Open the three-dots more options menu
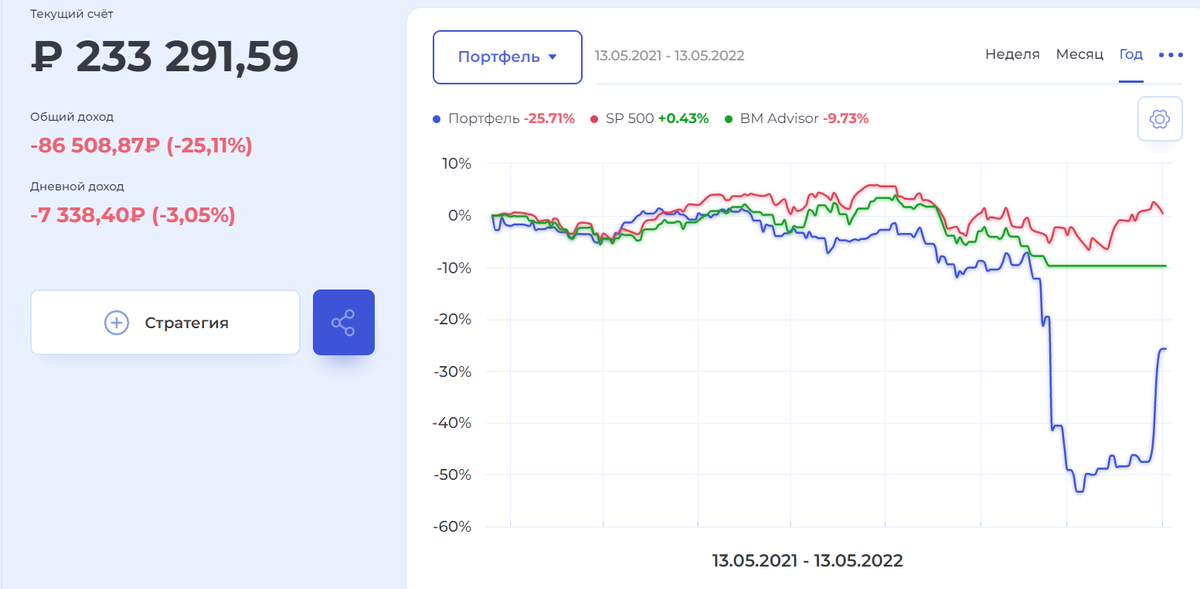The width and height of the screenshot is (1200, 589). click(x=1170, y=55)
